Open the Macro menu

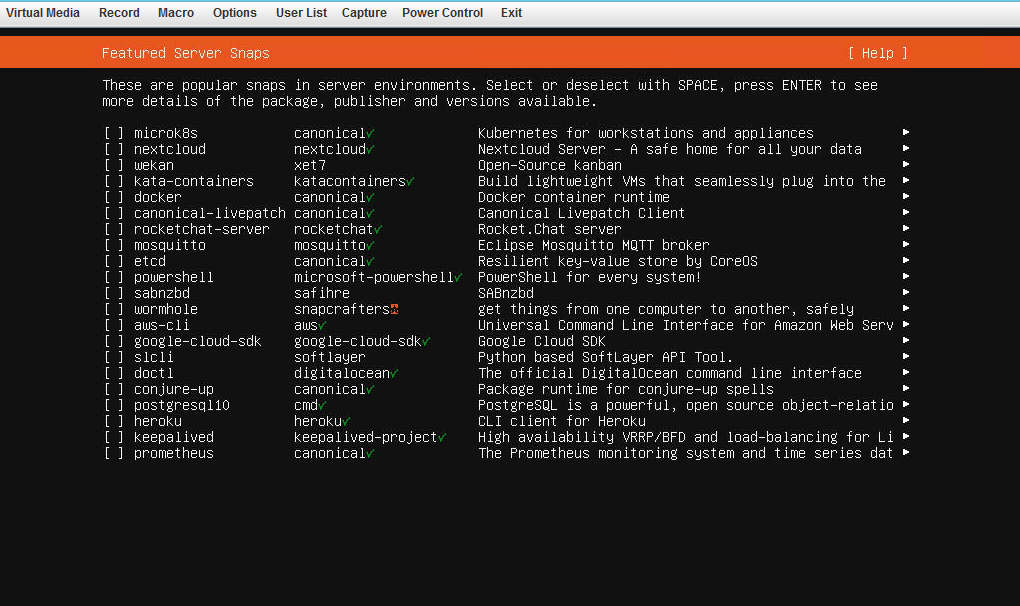[176, 12]
